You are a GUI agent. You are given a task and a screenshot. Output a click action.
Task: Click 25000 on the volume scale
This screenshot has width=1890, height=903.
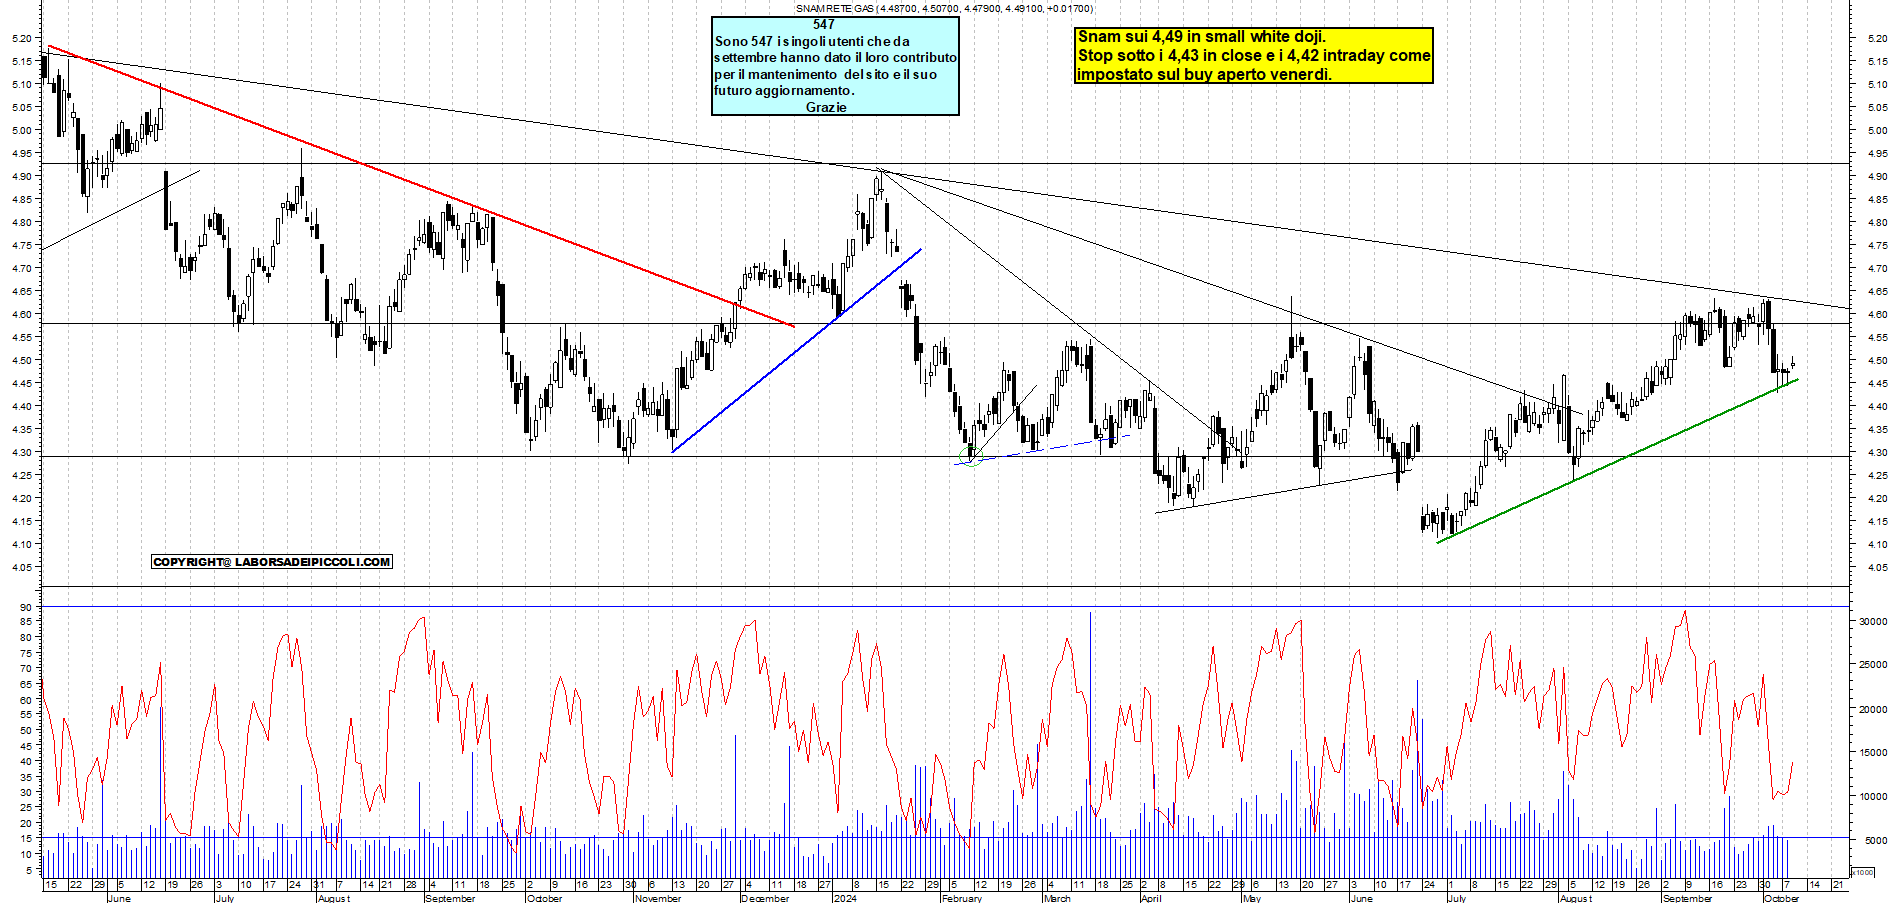click(x=1872, y=665)
